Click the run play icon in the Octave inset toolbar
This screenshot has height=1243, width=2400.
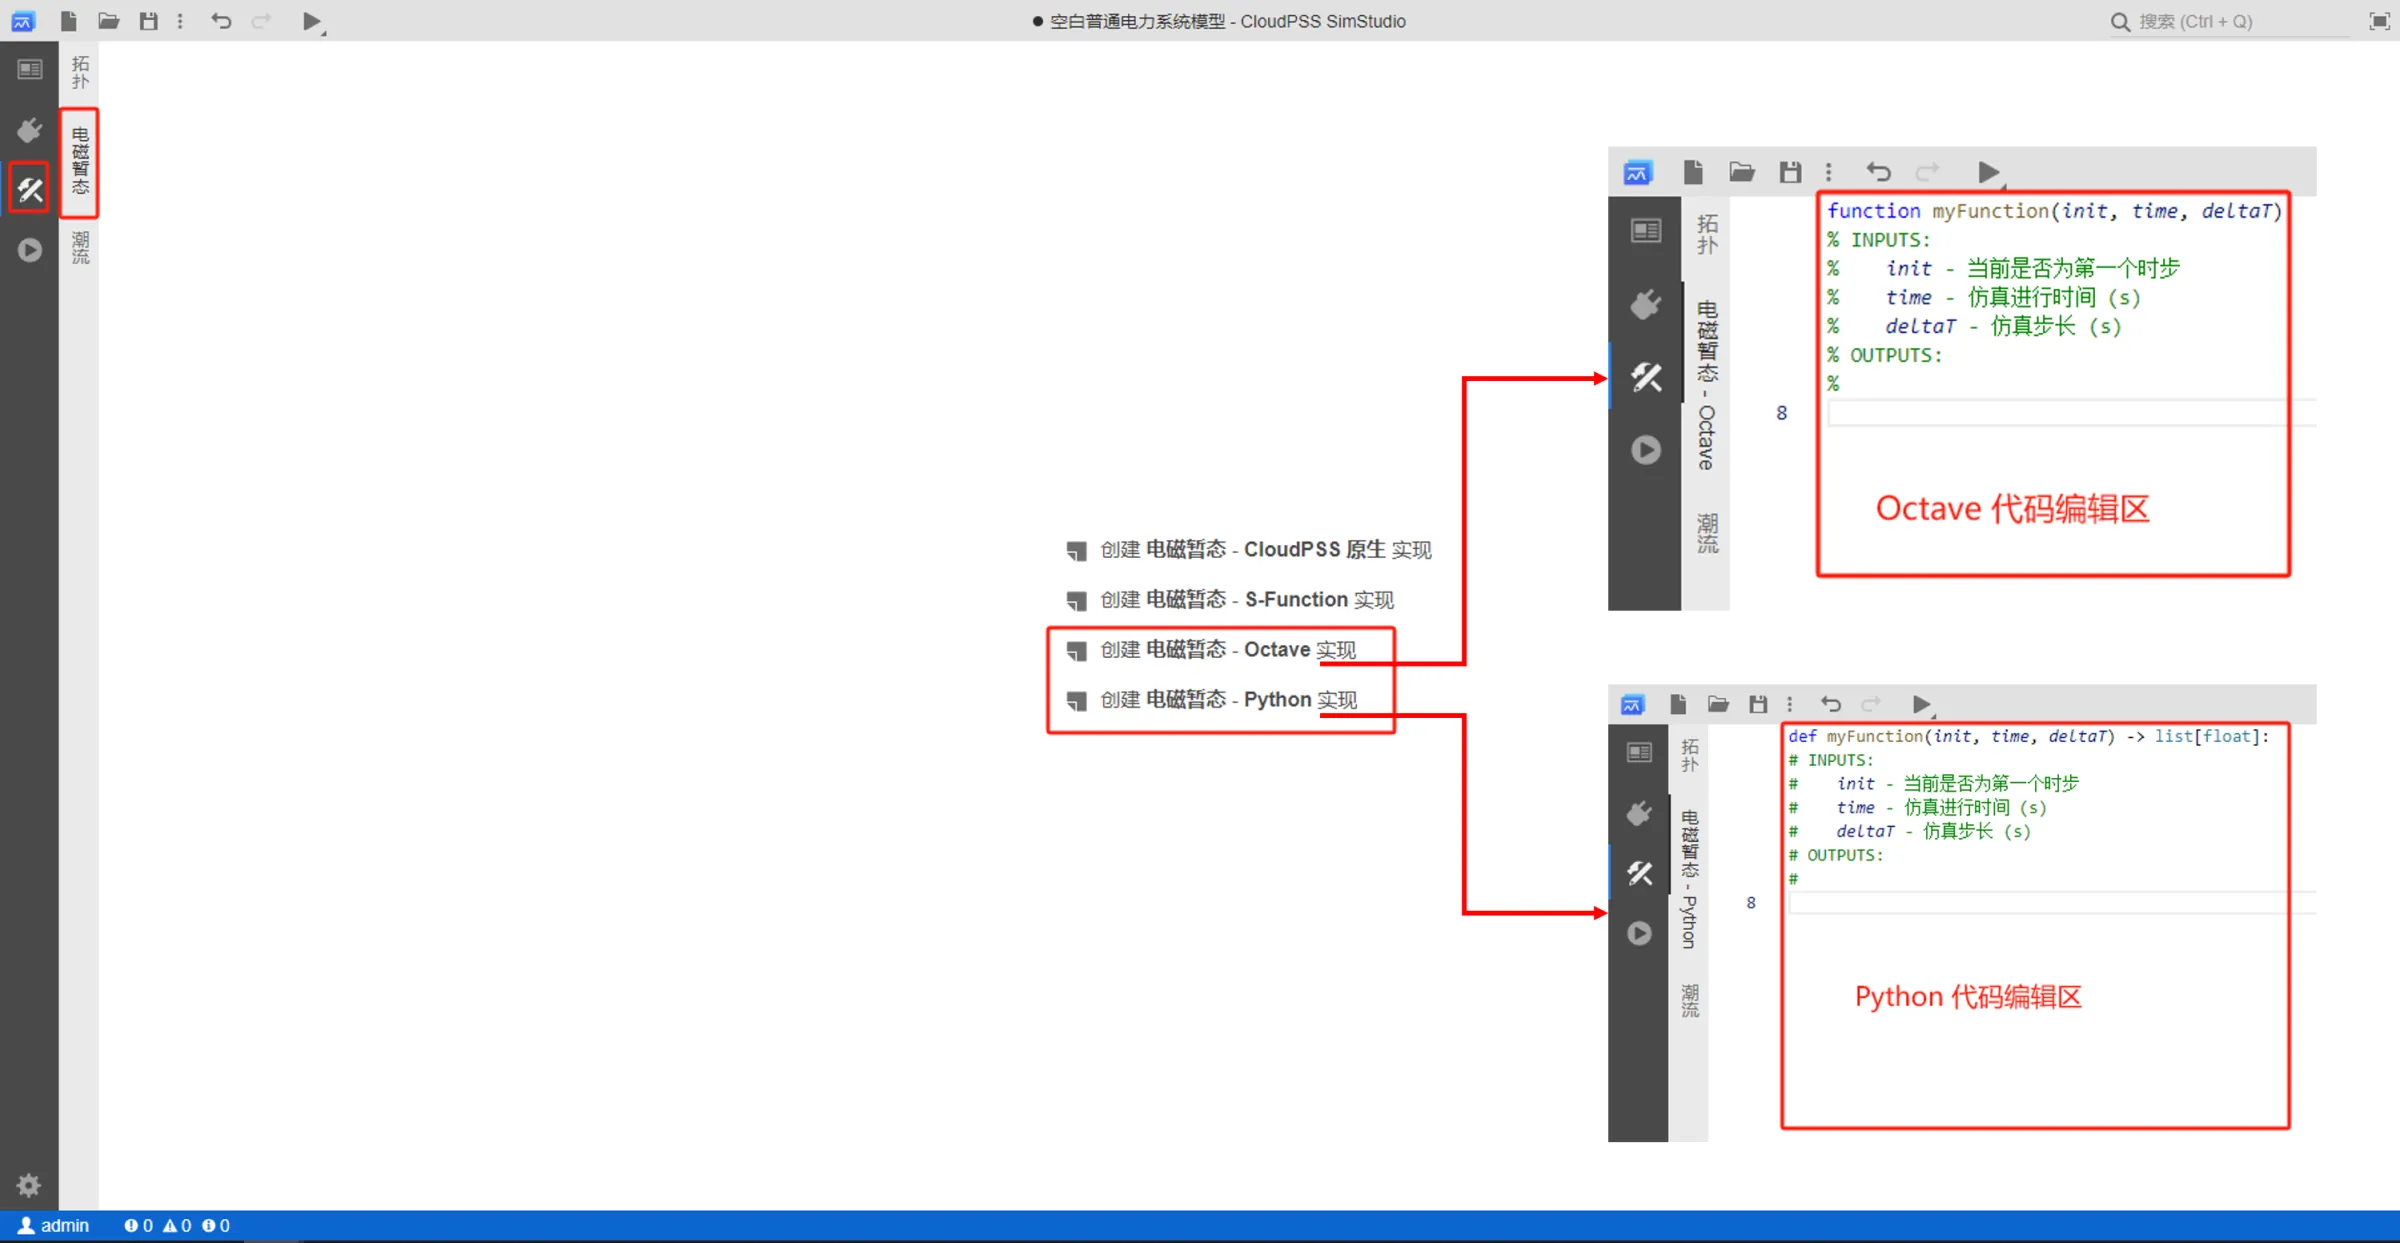click(x=1989, y=173)
